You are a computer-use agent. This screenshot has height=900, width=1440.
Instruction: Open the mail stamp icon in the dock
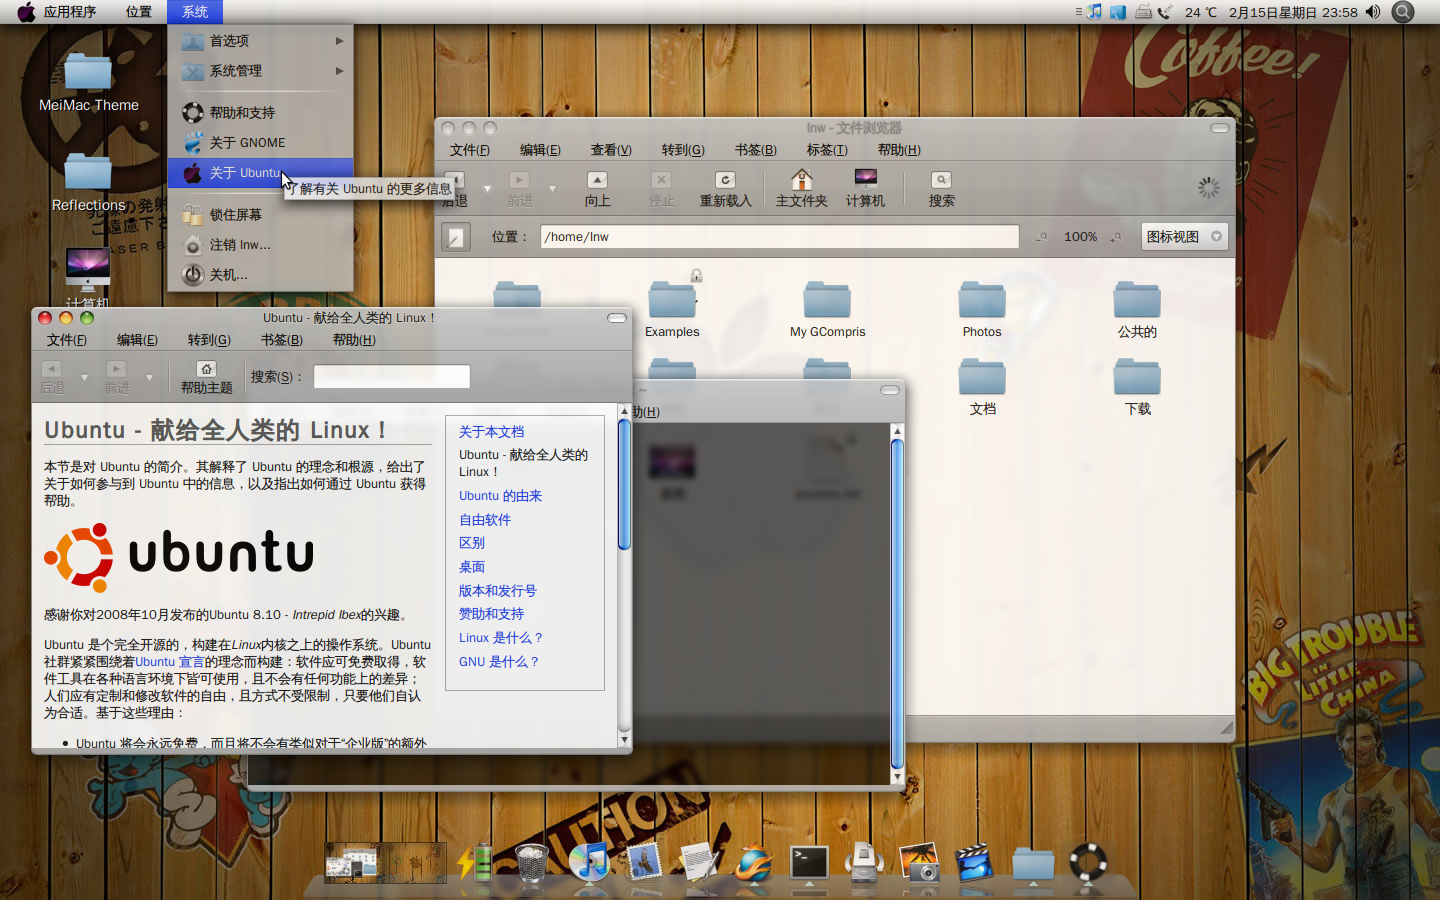click(644, 862)
